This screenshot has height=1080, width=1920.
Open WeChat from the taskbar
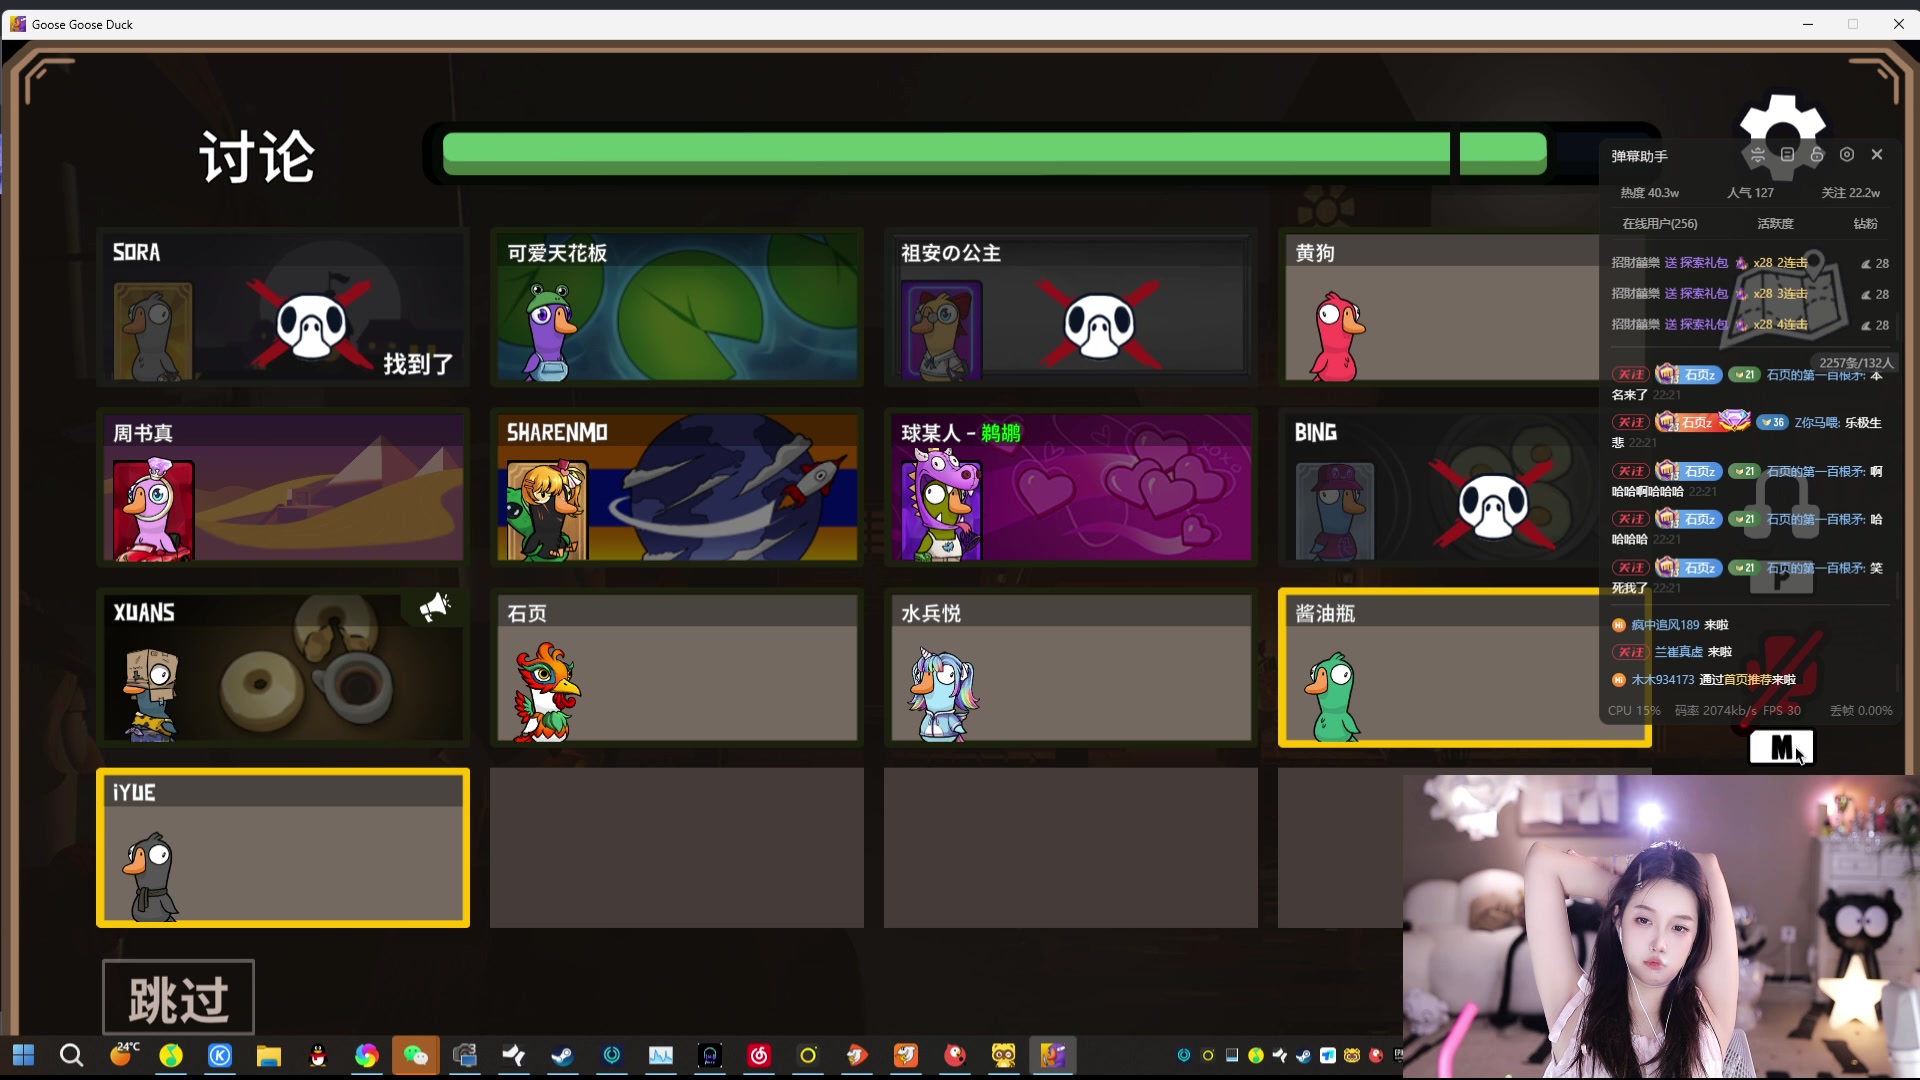tap(415, 1056)
